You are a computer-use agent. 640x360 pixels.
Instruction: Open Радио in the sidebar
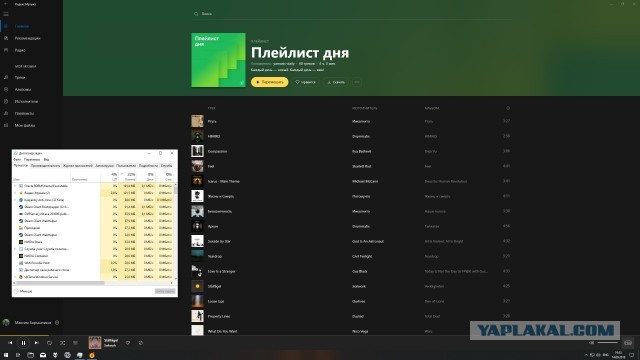point(20,50)
